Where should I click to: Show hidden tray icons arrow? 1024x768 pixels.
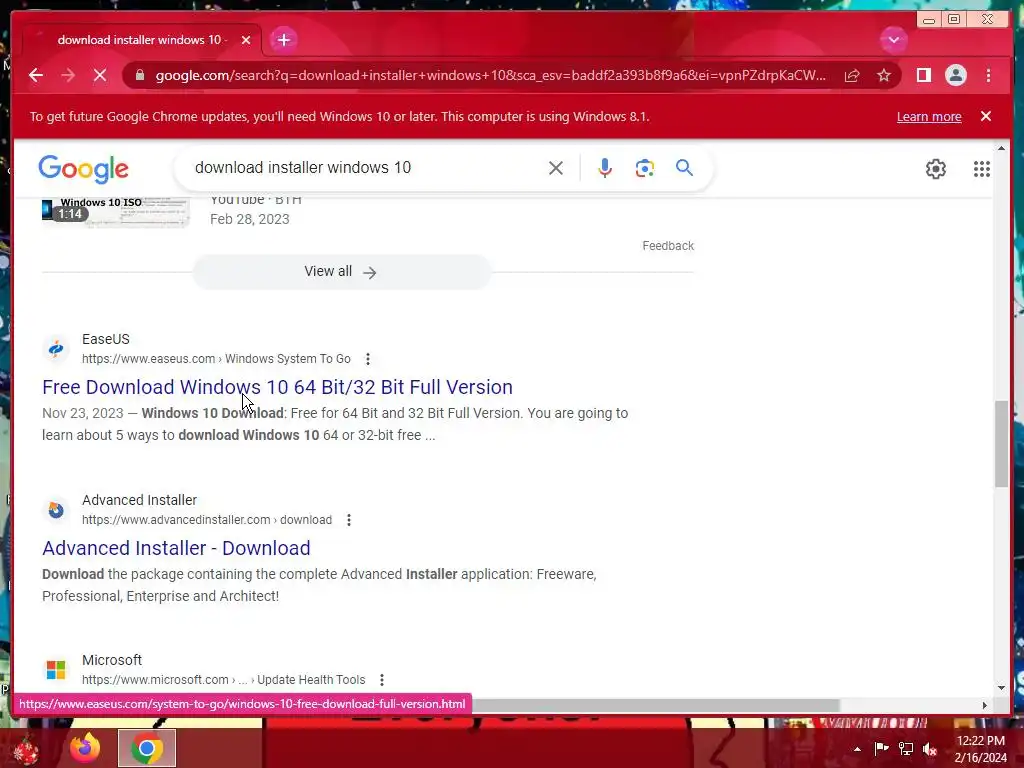pos(857,749)
